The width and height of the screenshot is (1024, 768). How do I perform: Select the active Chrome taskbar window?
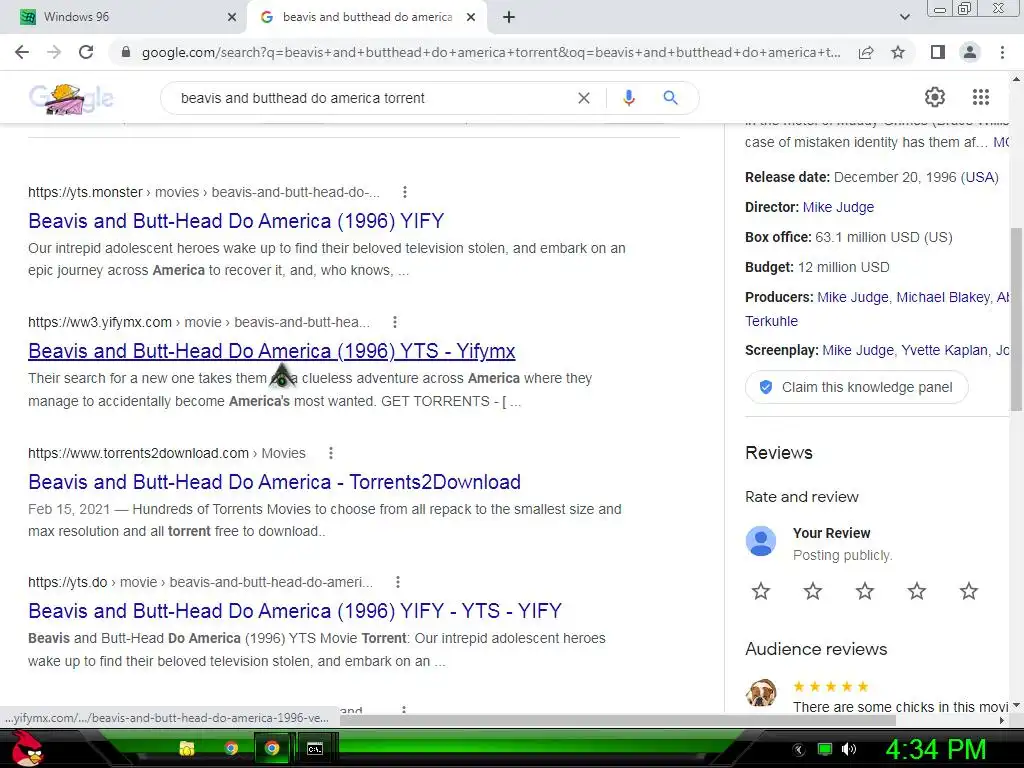pyautogui.click(x=272, y=748)
